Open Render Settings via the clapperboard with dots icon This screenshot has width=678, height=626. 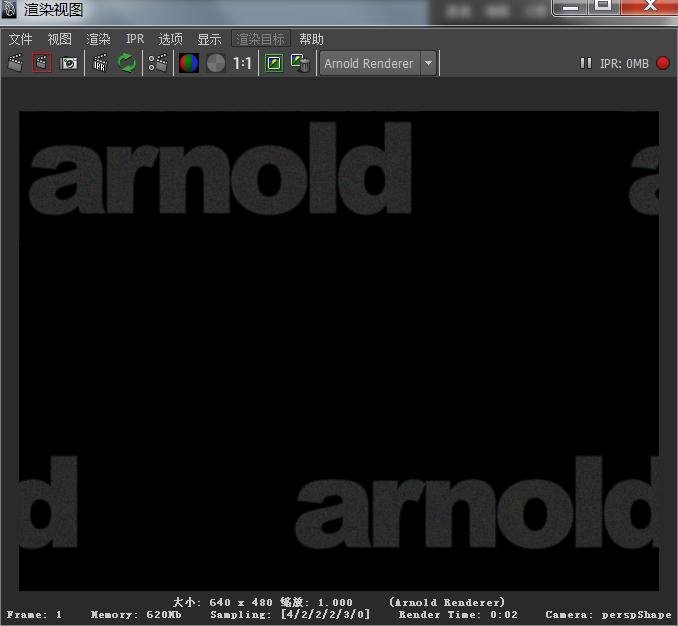click(x=158, y=63)
